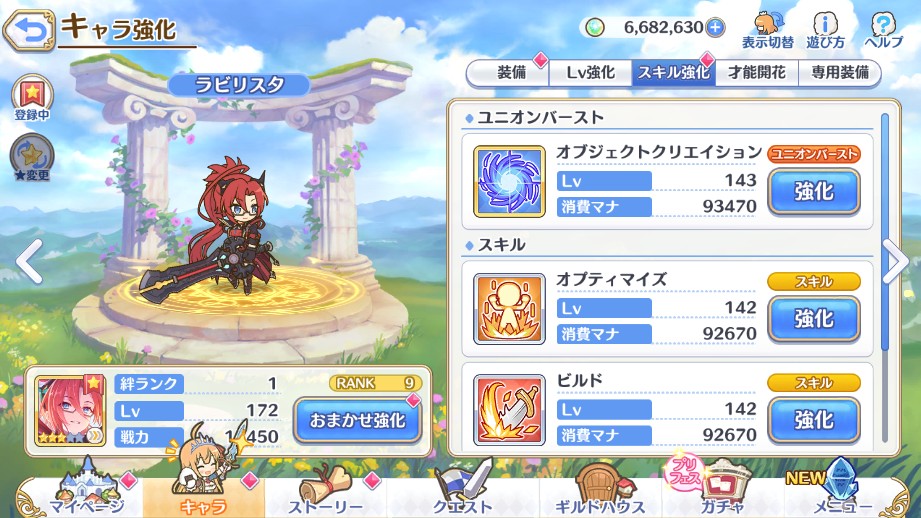Image resolution: width=921 pixels, height=518 pixels.
Task: Go to the previous character arrow
Action: click(x=29, y=261)
